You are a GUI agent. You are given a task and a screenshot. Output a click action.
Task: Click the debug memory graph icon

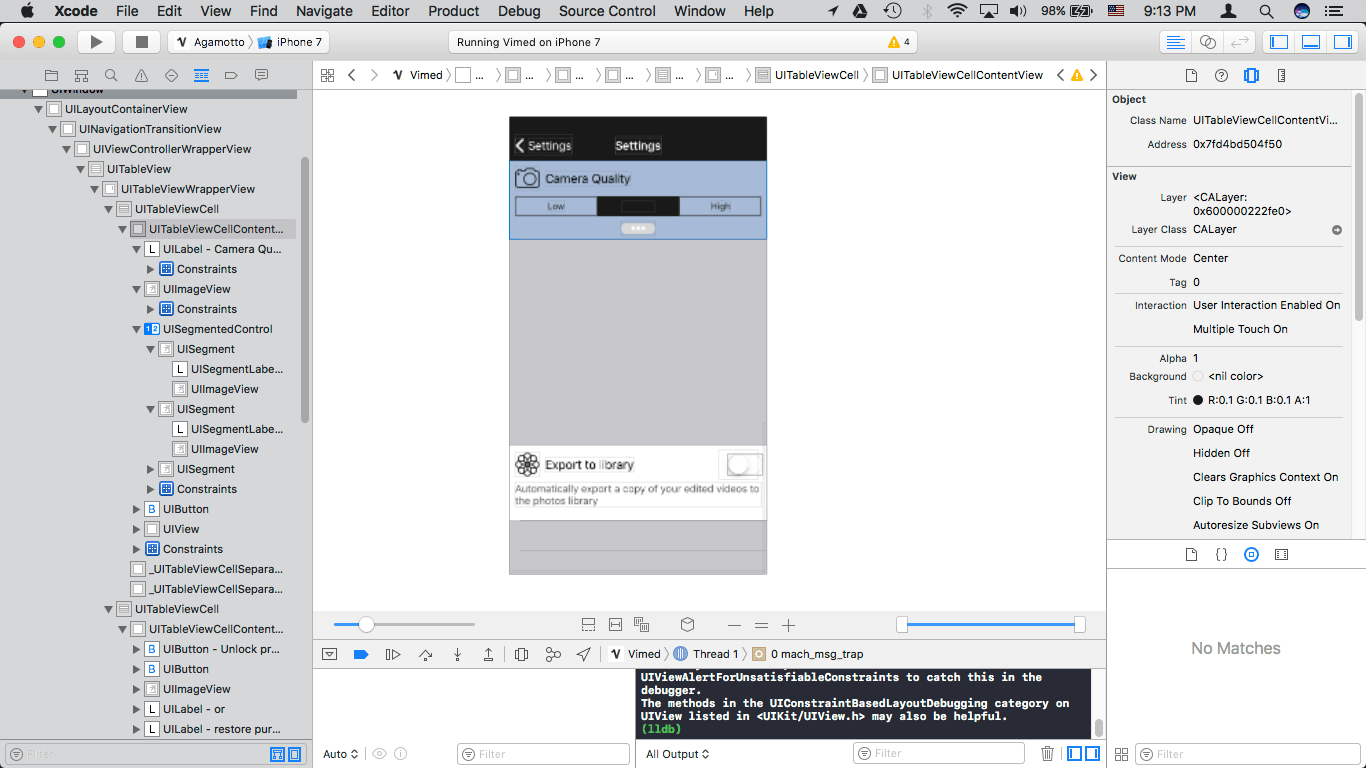pos(553,654)
